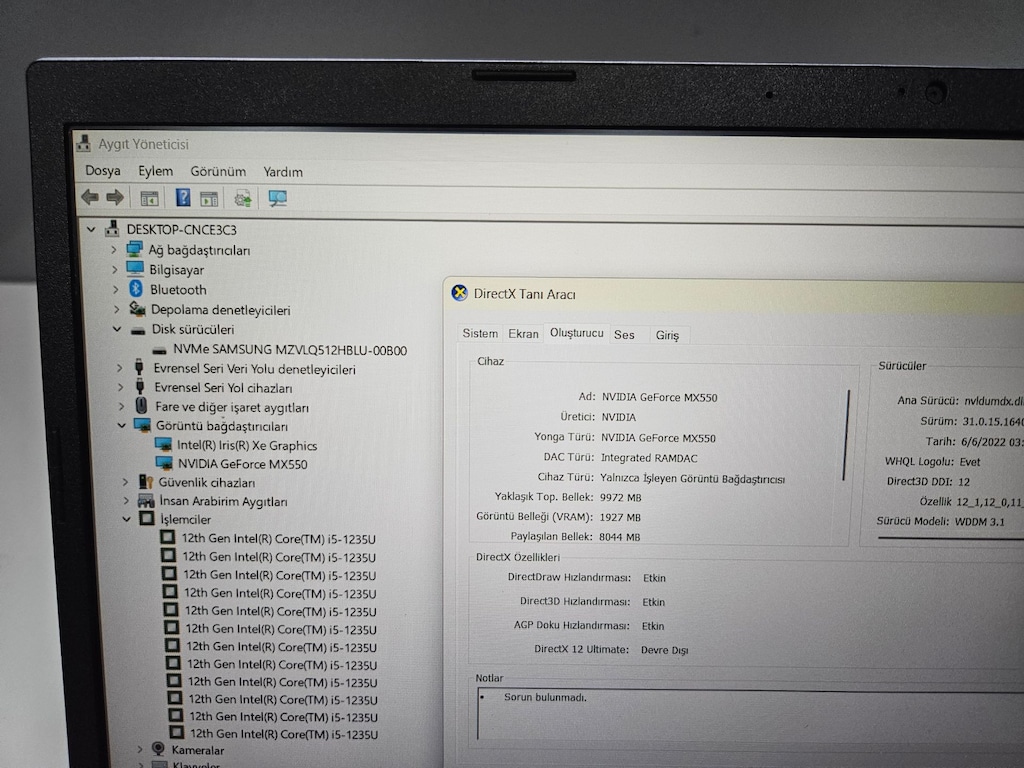Click the WHQL Logolu 'Evet' value
The width and height of the screenshot is (1024, 768).
(x=970, y=462)
